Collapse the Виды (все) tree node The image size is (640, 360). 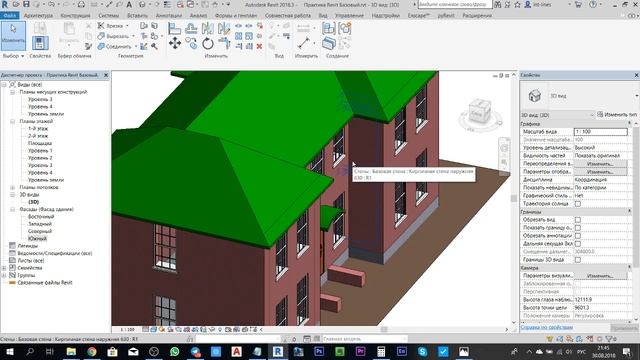point(4,84)
